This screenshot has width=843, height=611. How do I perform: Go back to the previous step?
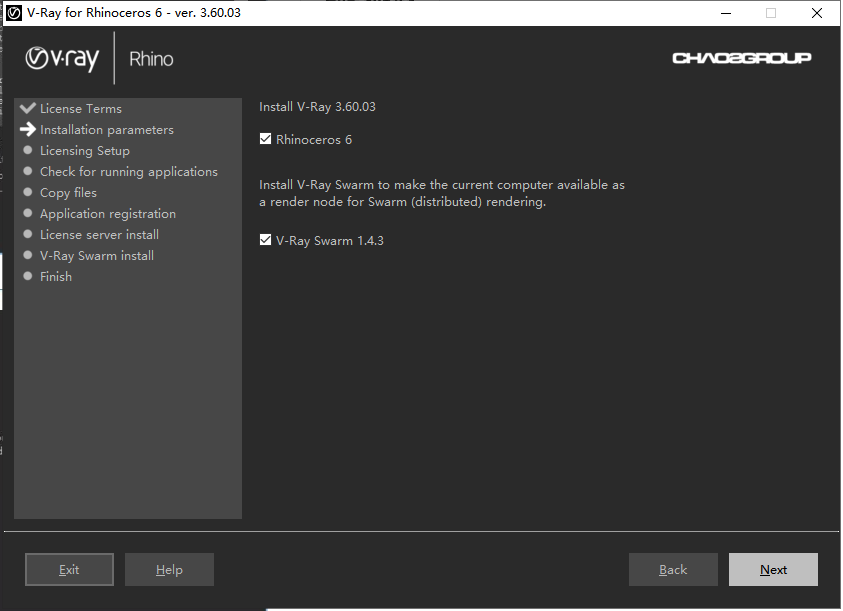(x=673, y=570)
